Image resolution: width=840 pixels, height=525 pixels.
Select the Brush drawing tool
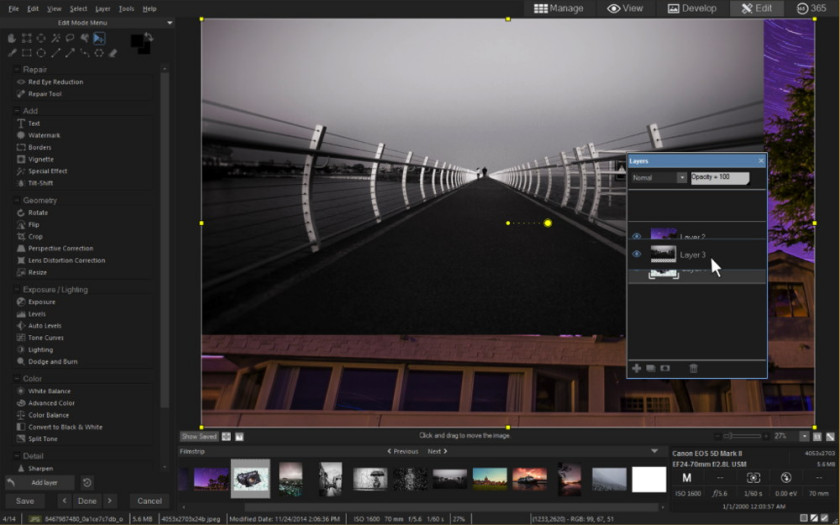click(12, 53)
